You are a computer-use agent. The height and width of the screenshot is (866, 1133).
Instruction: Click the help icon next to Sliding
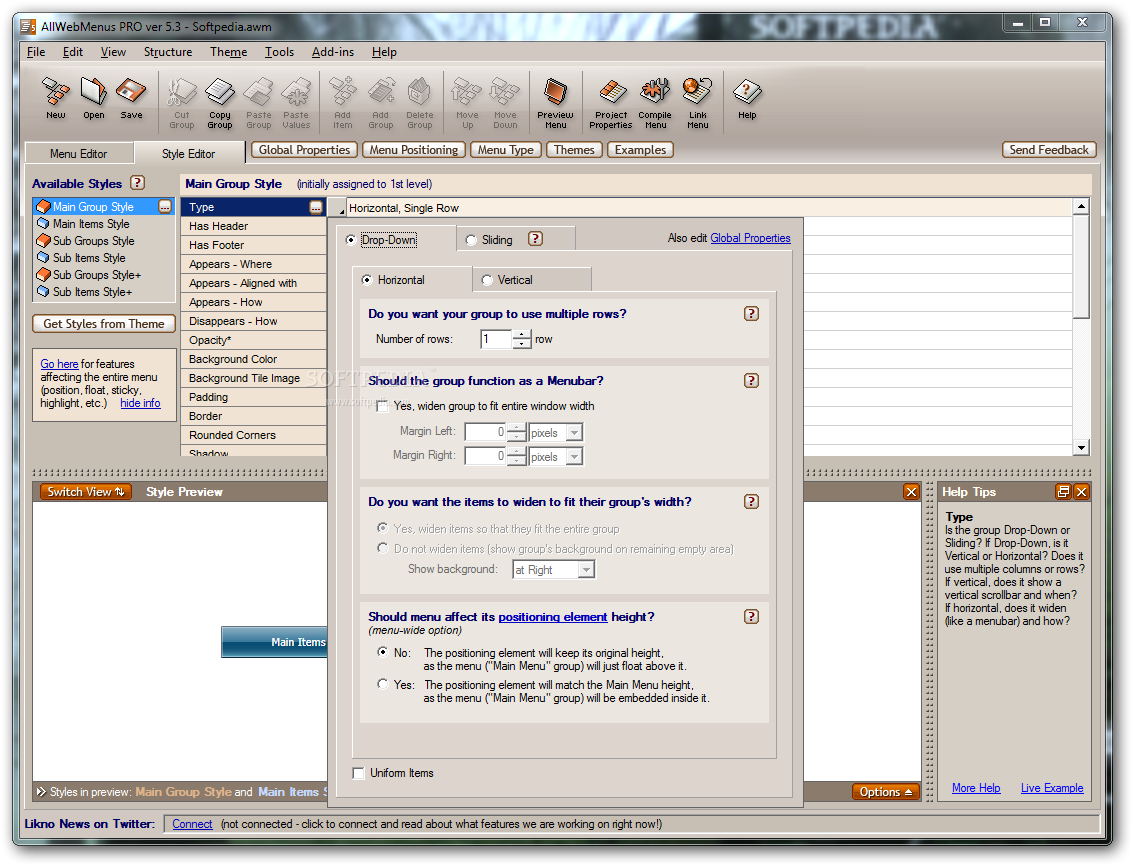535,239
